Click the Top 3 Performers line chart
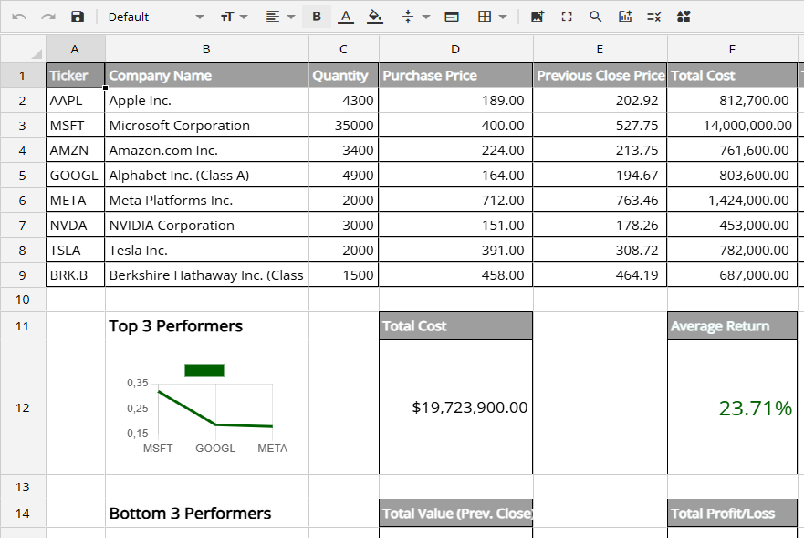805x538 pixels. pyautogui.click(x=206, y=410)
